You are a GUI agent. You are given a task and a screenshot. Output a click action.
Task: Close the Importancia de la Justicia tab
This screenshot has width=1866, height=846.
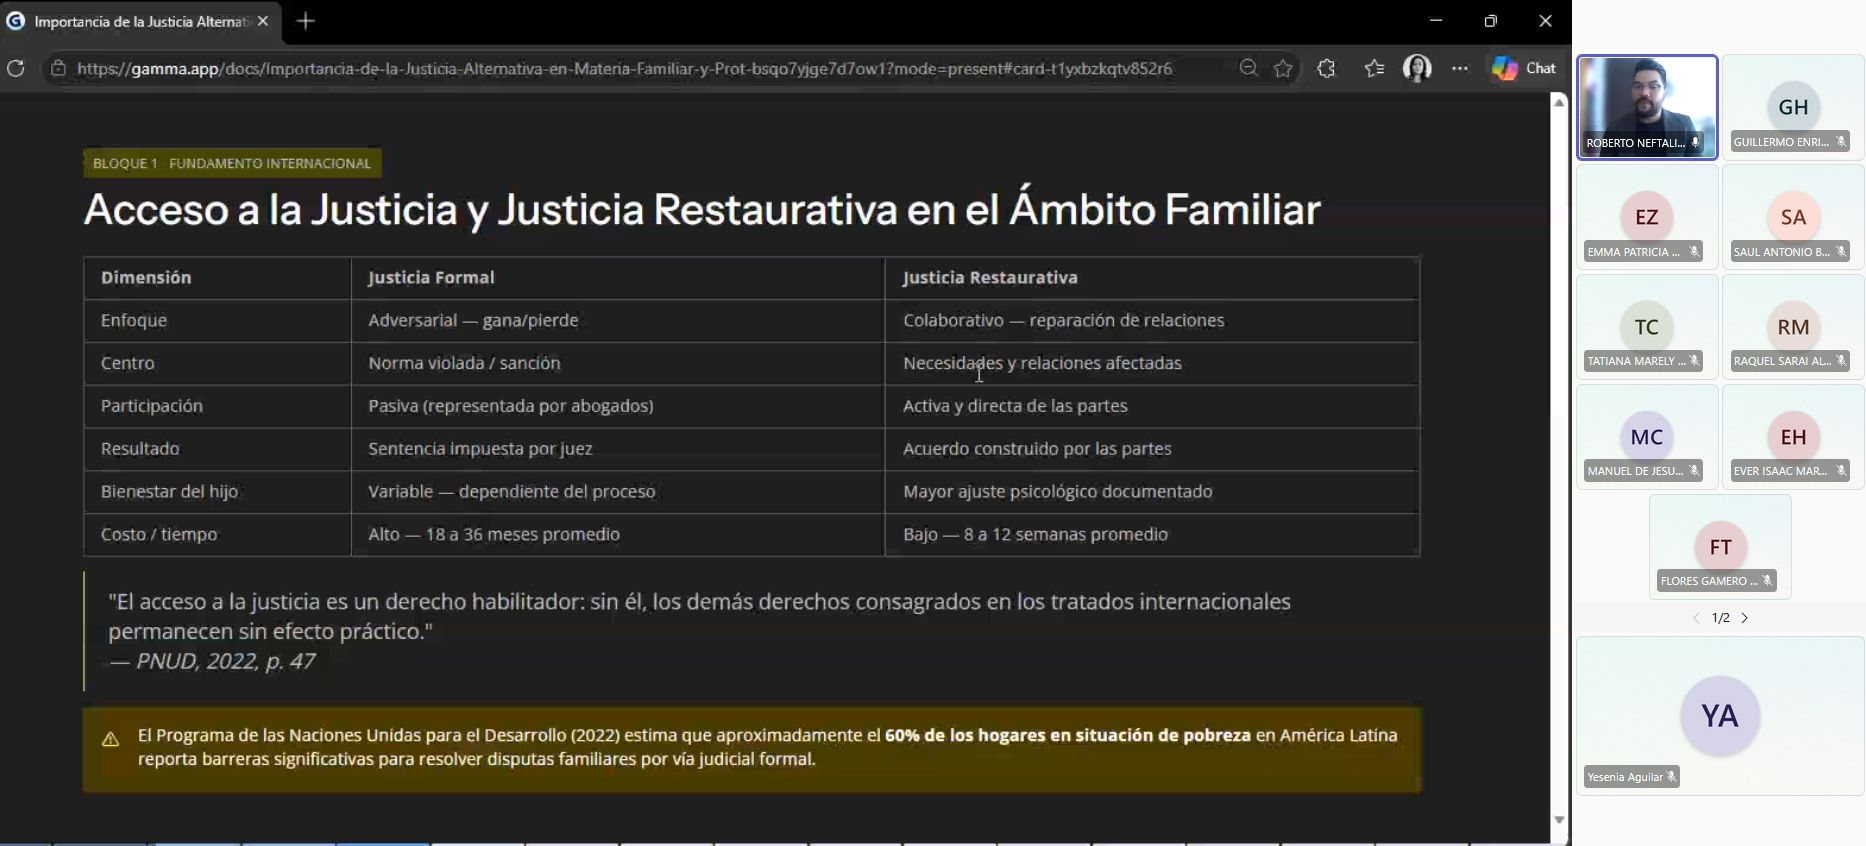tap(263, 21)
